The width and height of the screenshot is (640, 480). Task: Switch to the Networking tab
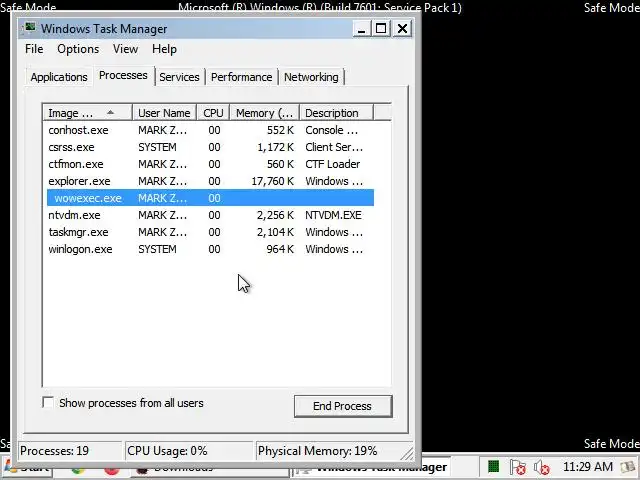[311, 77]
